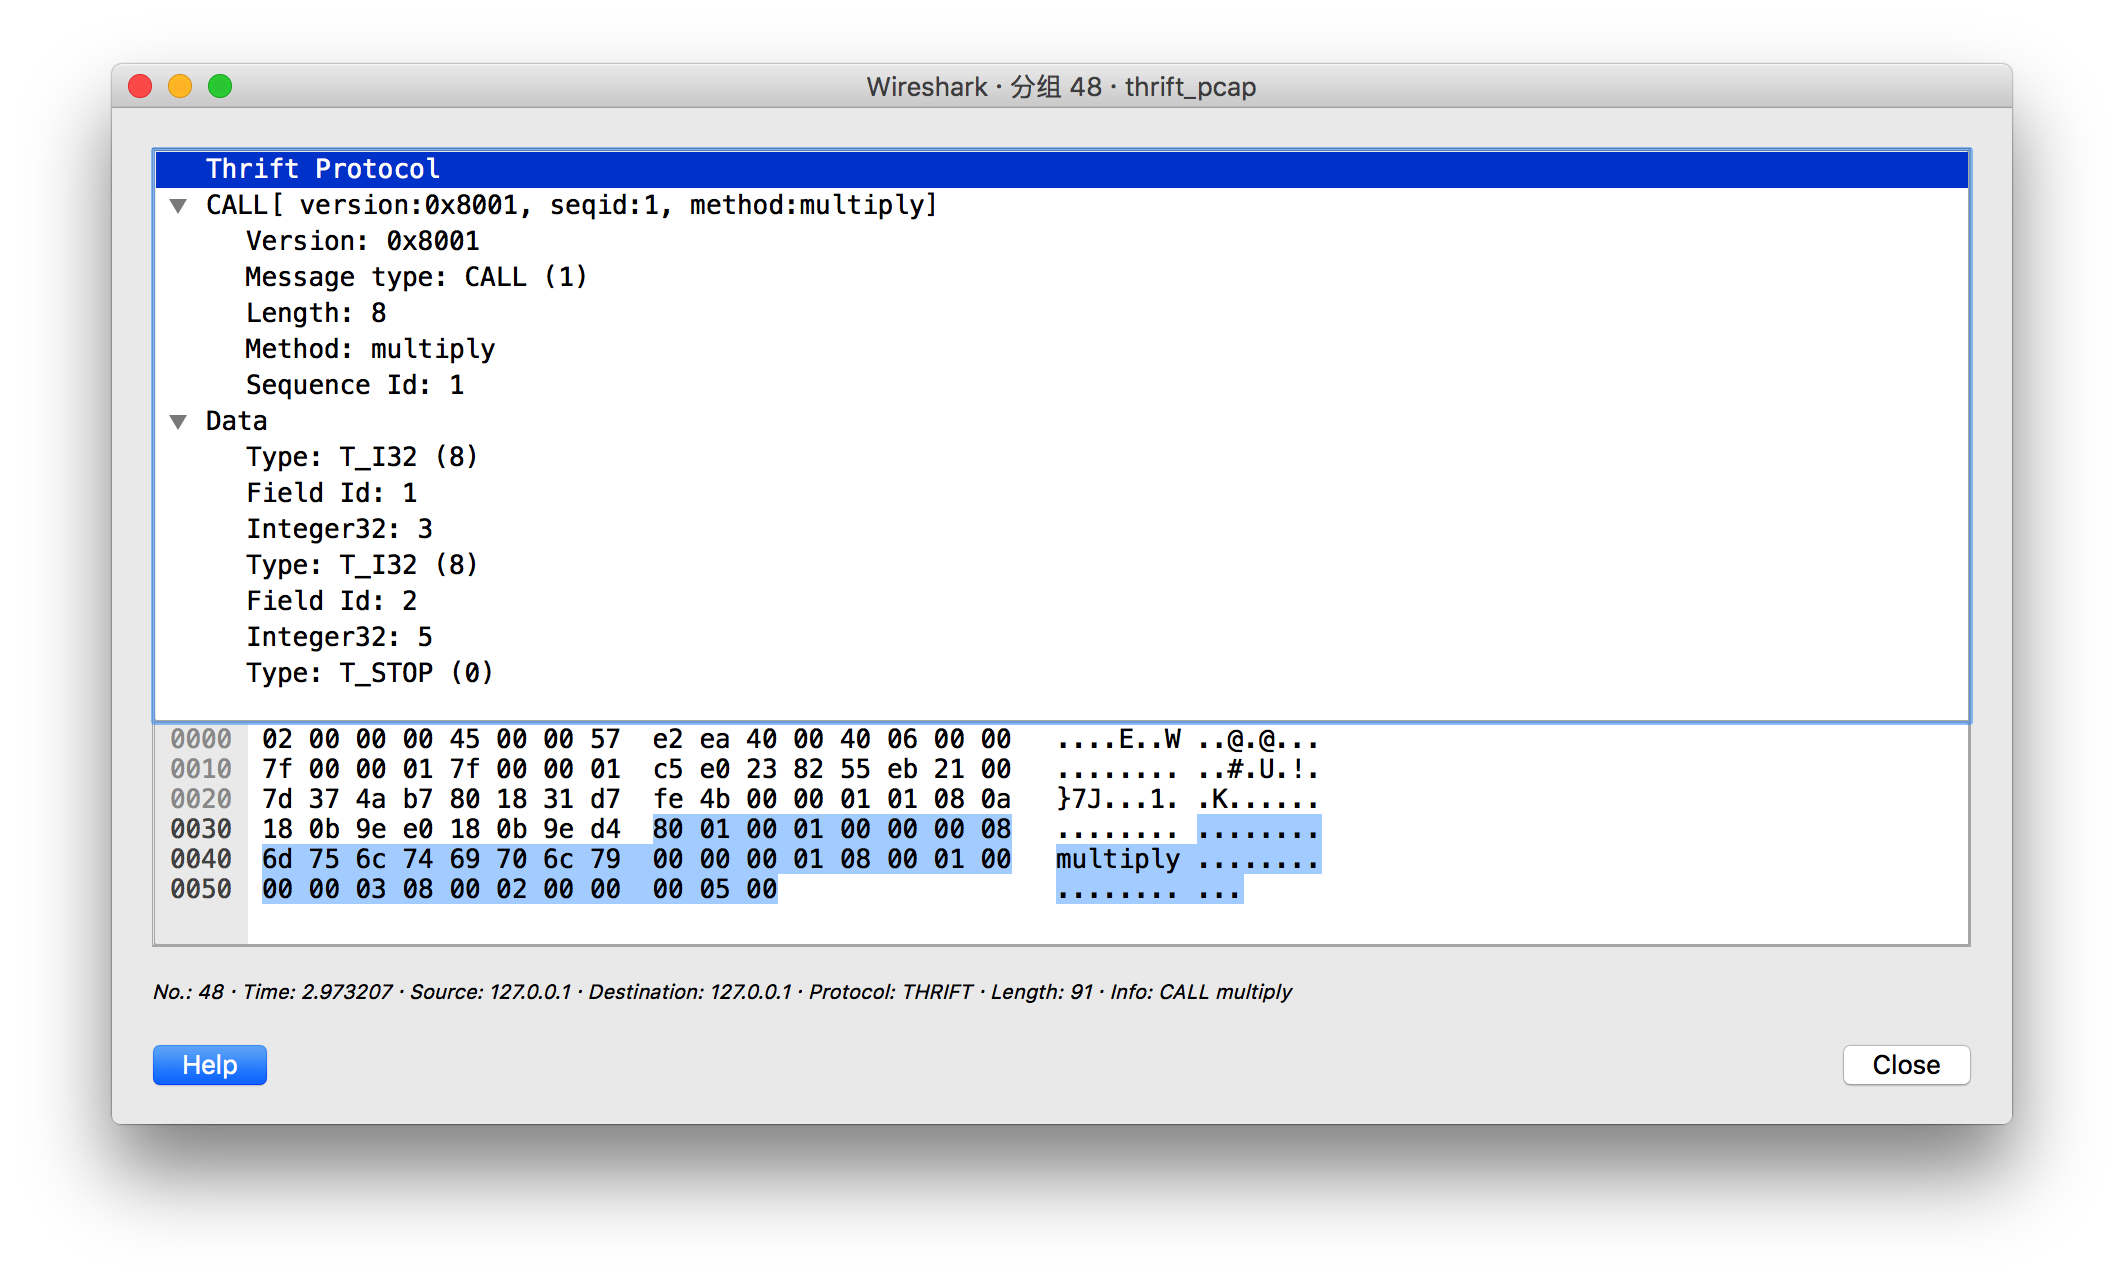Click the '....E..W' ASCII text
This screenshot has height=1284, width=2124.
click(1118, 739)
